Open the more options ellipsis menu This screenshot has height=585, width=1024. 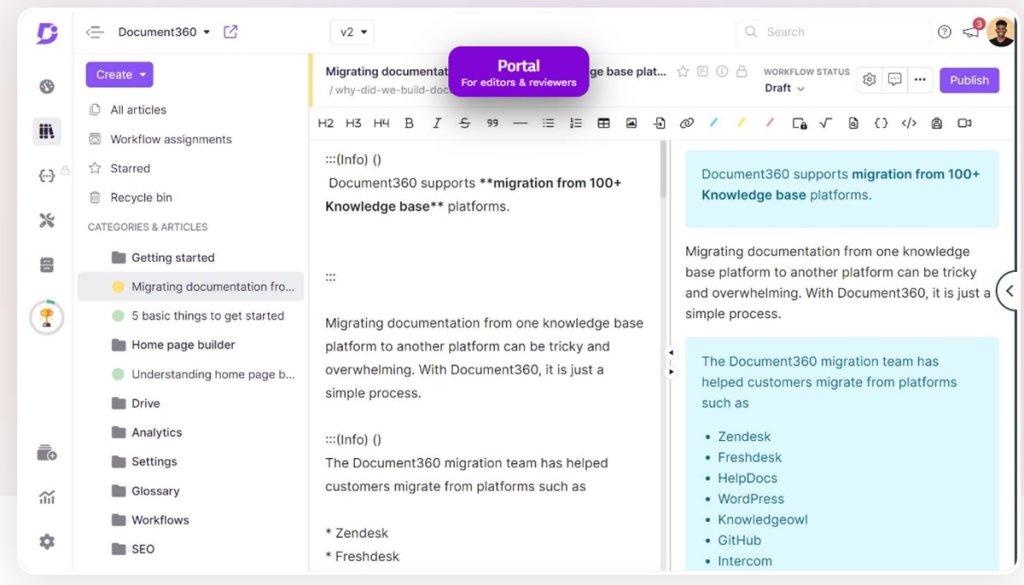coord(920,80)
